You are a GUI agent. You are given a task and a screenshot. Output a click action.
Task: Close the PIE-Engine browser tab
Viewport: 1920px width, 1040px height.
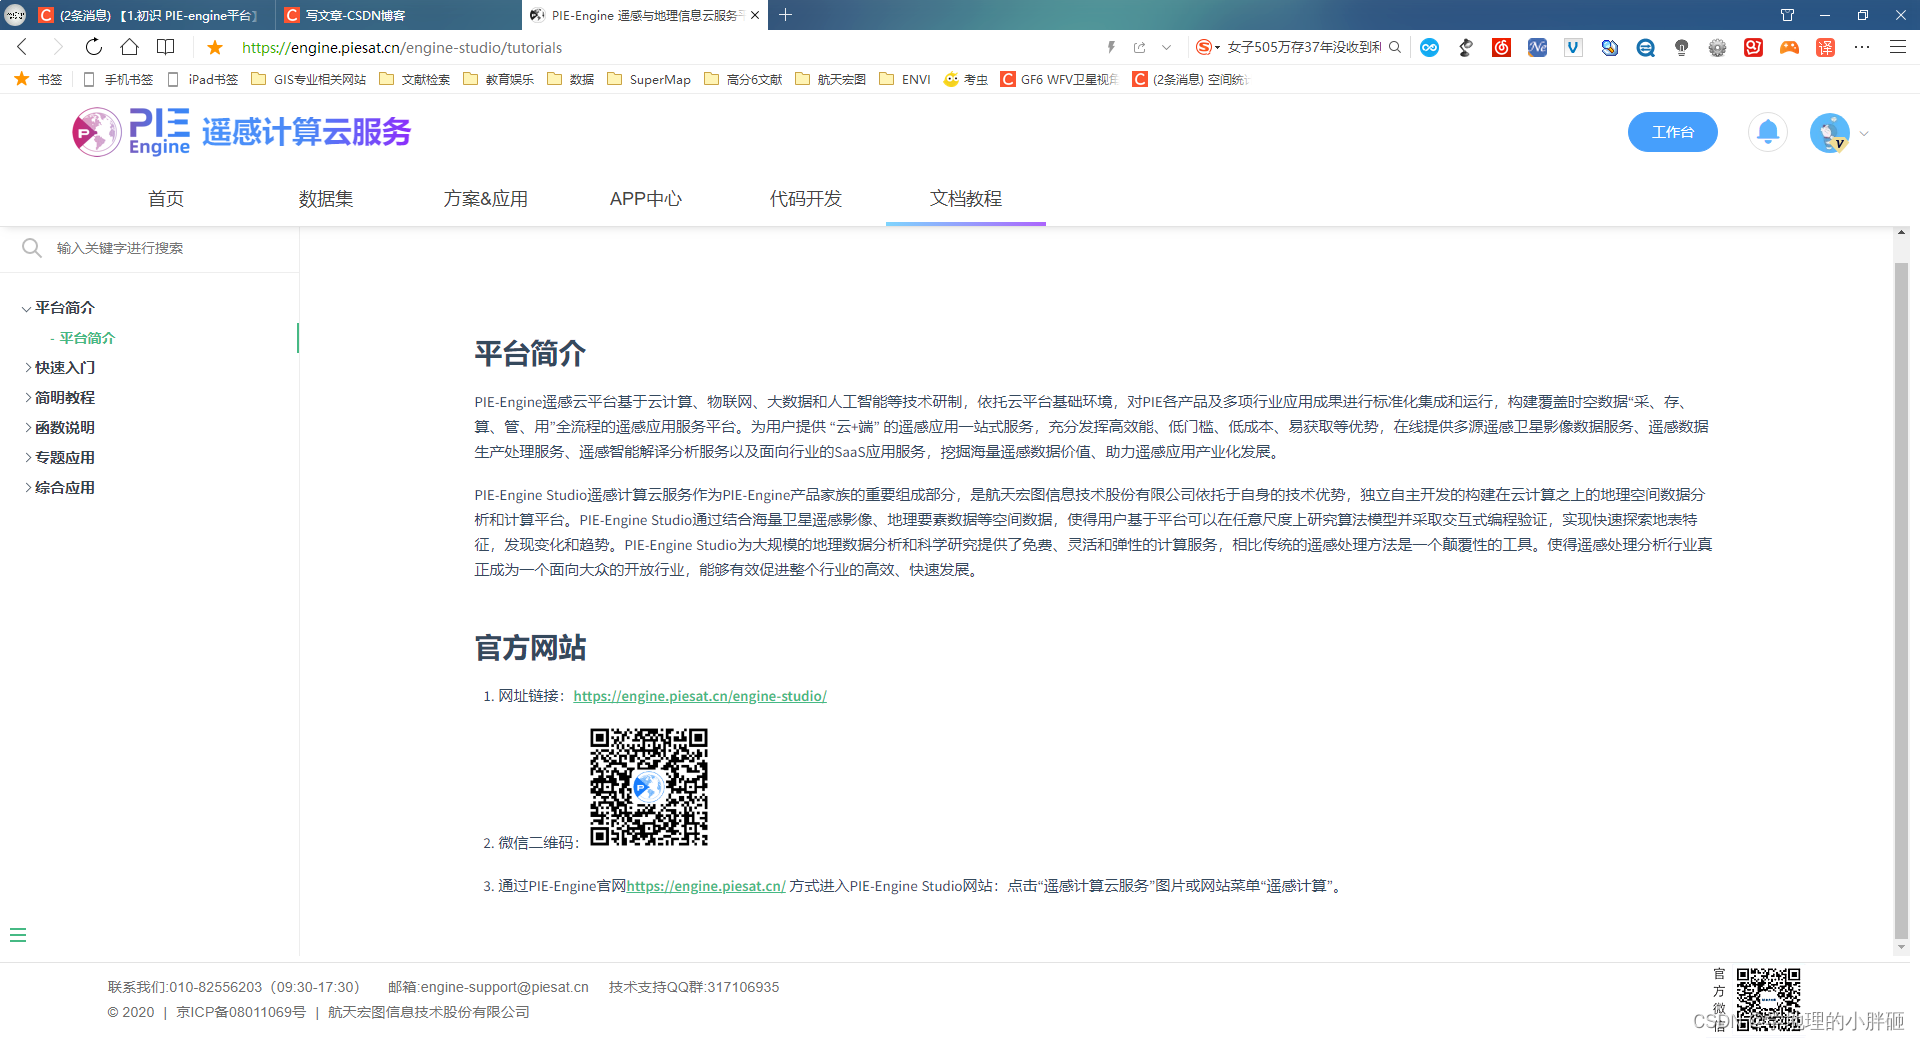point(755,15)
